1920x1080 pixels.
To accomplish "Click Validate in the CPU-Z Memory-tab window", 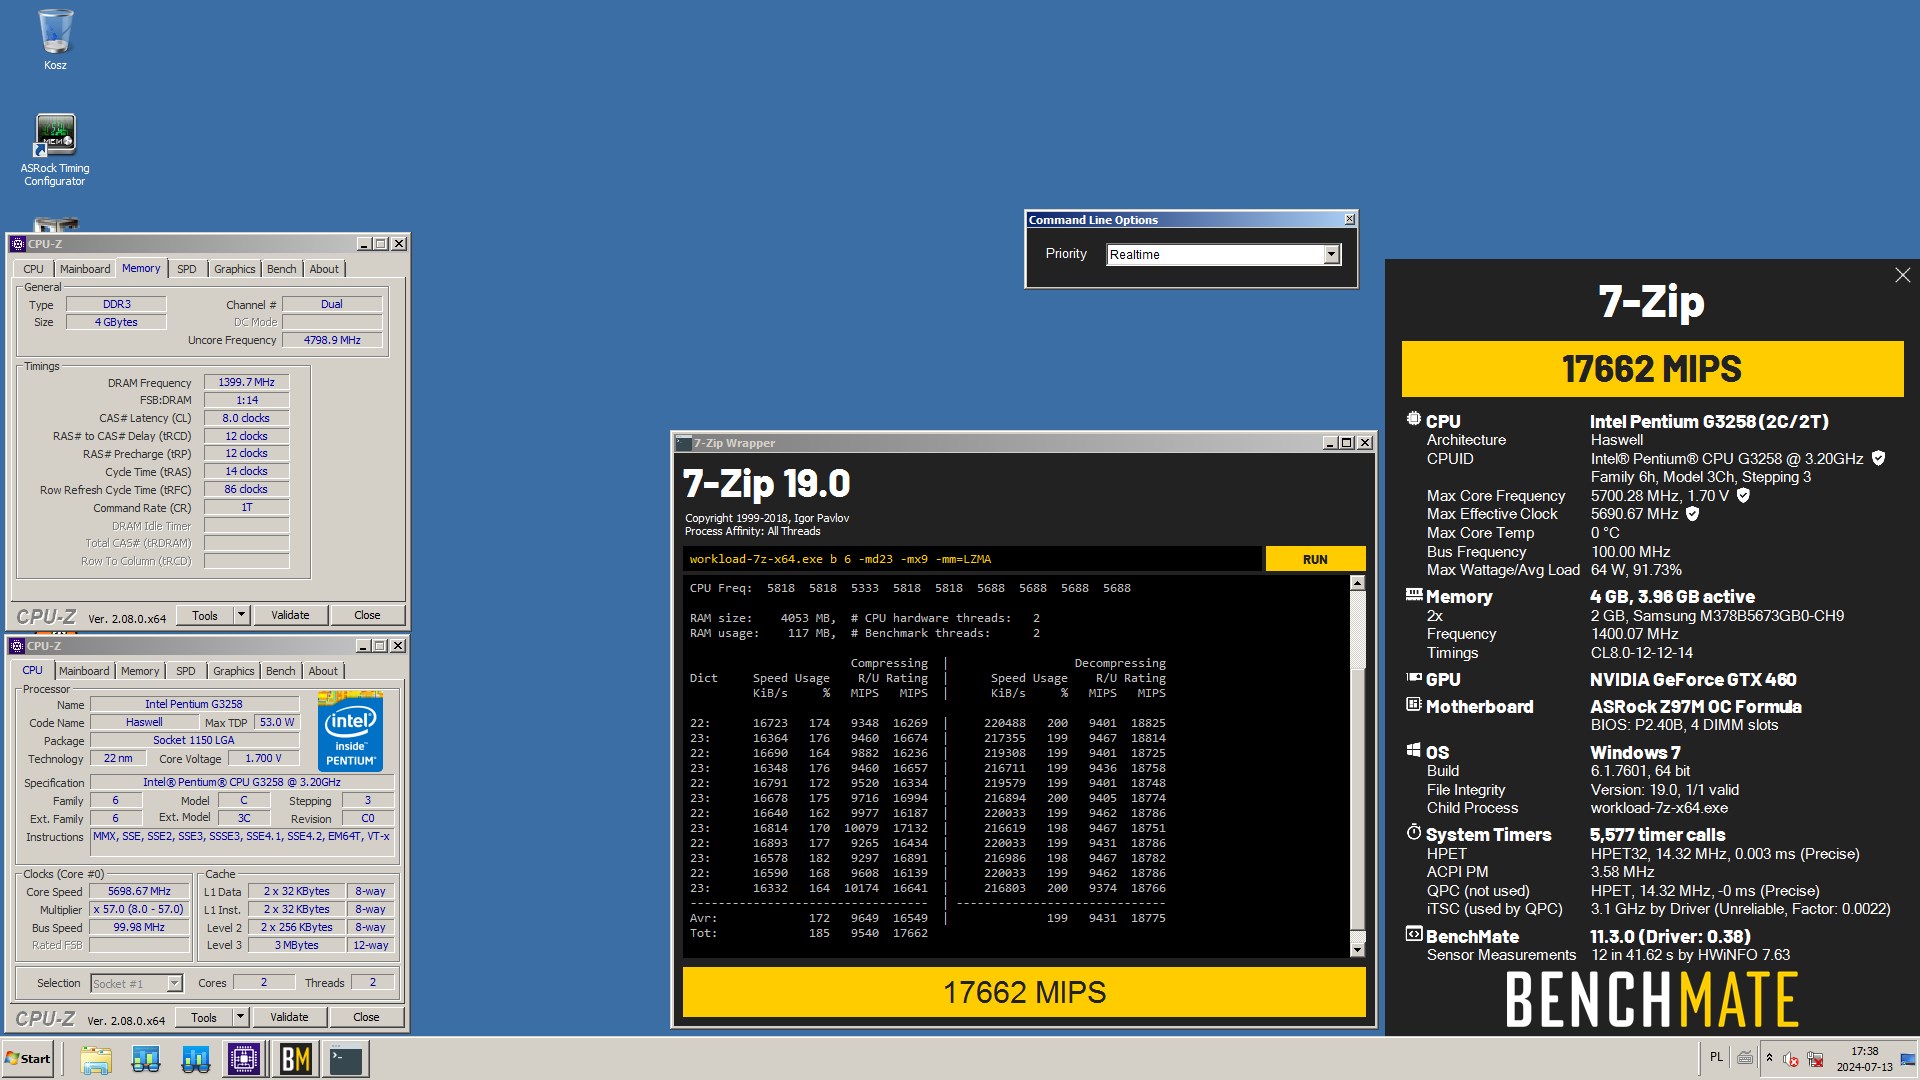I will pos(290,615).
